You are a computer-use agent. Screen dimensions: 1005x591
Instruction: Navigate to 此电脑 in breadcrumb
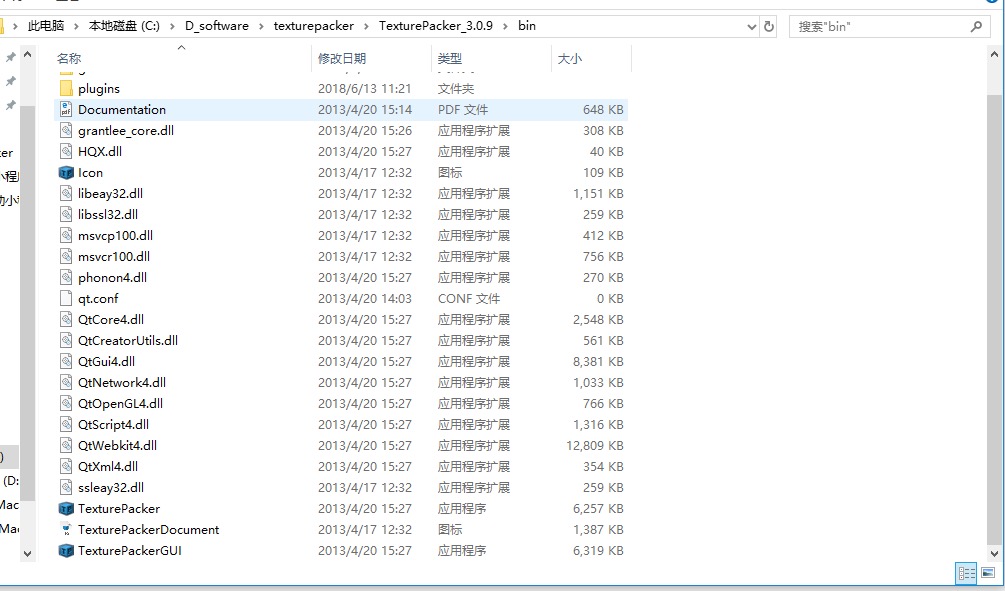(46, 26)
